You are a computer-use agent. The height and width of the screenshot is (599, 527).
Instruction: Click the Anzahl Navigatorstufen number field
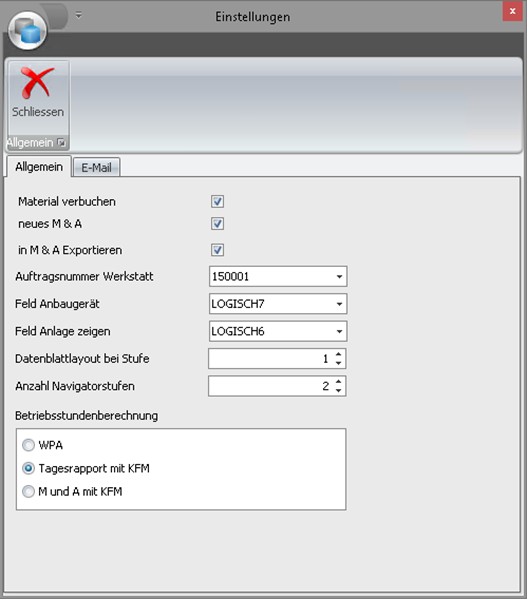coord(271,386)
